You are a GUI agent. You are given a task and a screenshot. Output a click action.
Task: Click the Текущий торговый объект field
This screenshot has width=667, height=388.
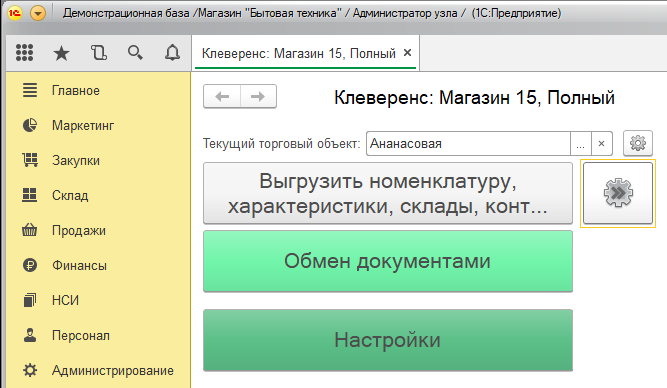(x=468, y=144)
